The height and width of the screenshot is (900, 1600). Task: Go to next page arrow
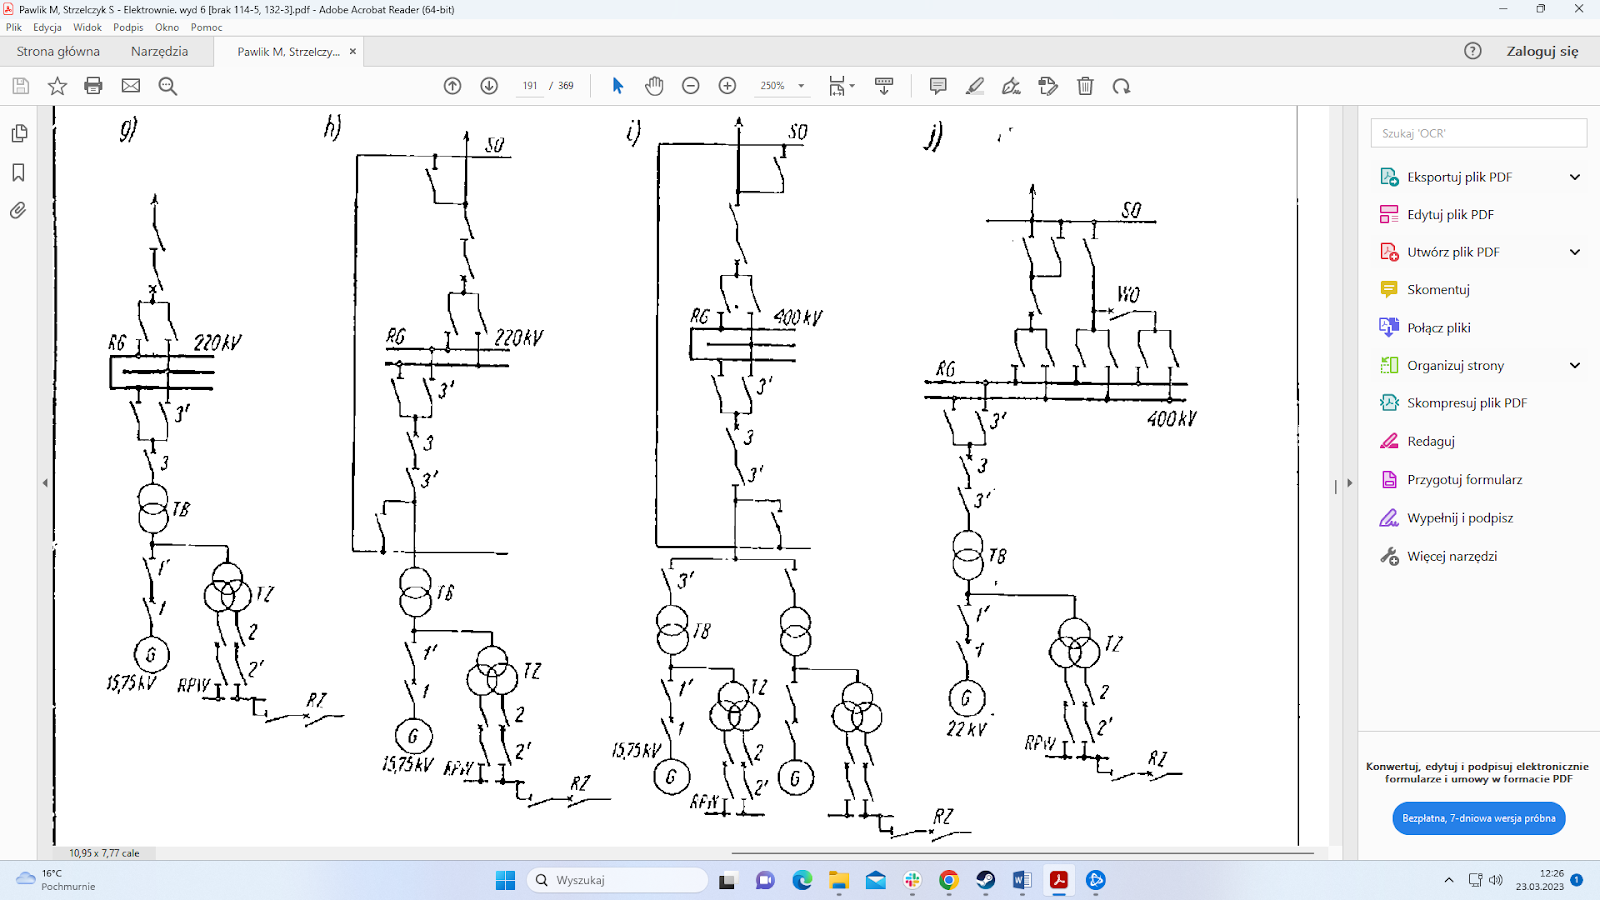click(x=489, y=86)
